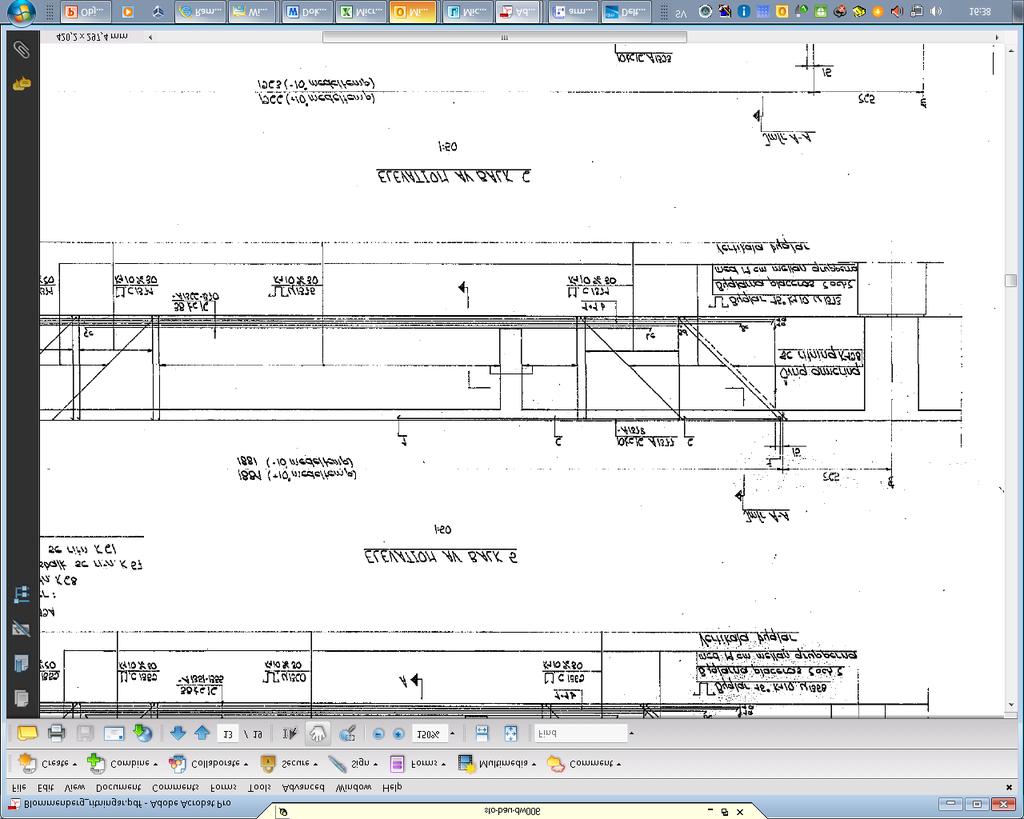The height and width of the screenshot is (819, 1024).
Task: Open the Pages thumbnails panel icon
Action: coord(21,698)
